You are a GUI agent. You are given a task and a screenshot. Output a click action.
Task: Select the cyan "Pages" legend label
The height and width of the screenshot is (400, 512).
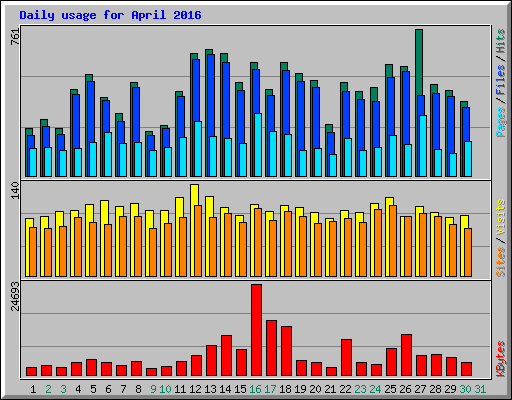pyautogui.click(x=501, y=122)
